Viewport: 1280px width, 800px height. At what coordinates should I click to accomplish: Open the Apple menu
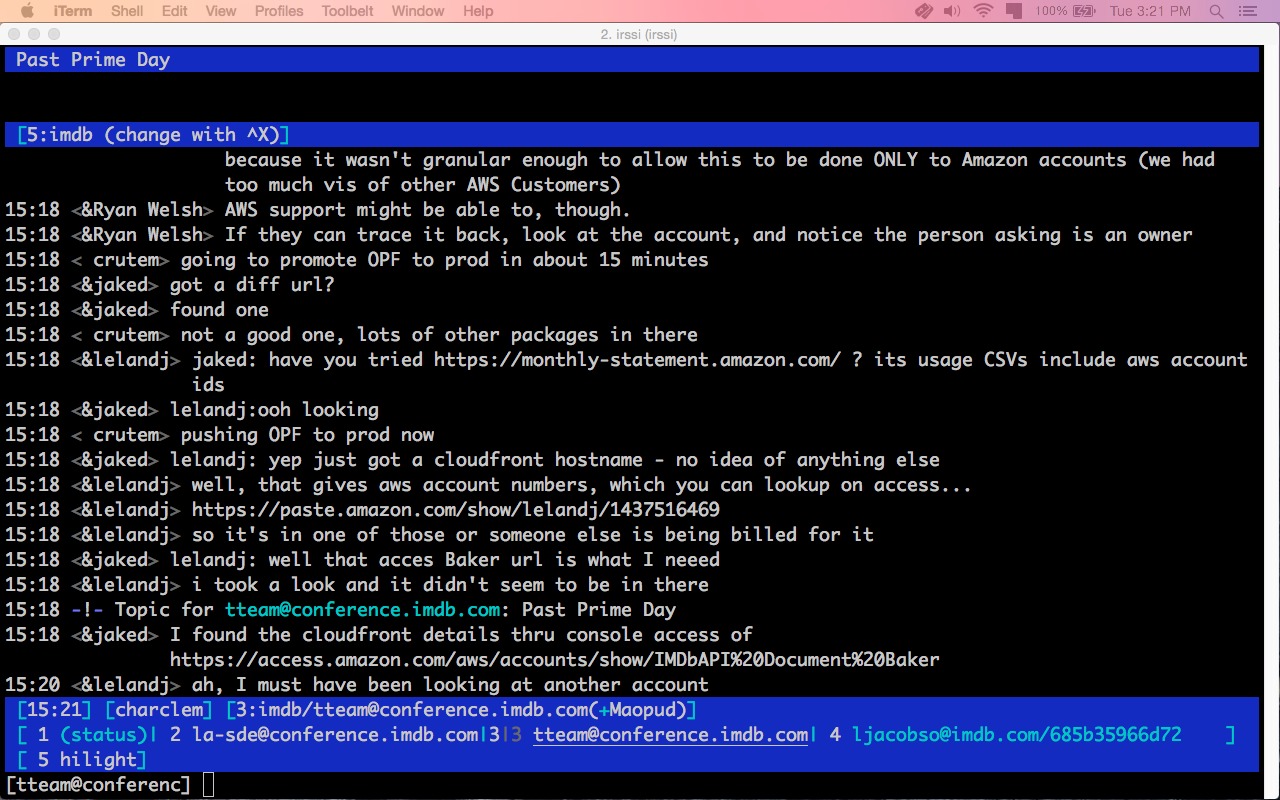click(27, 11)
